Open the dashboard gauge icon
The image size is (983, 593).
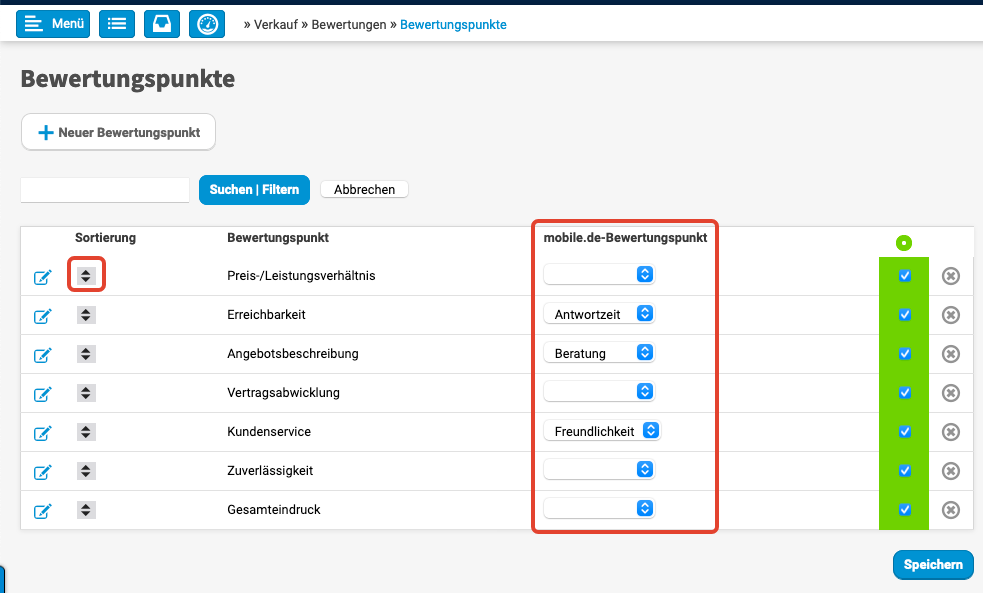tap(207, 24)
